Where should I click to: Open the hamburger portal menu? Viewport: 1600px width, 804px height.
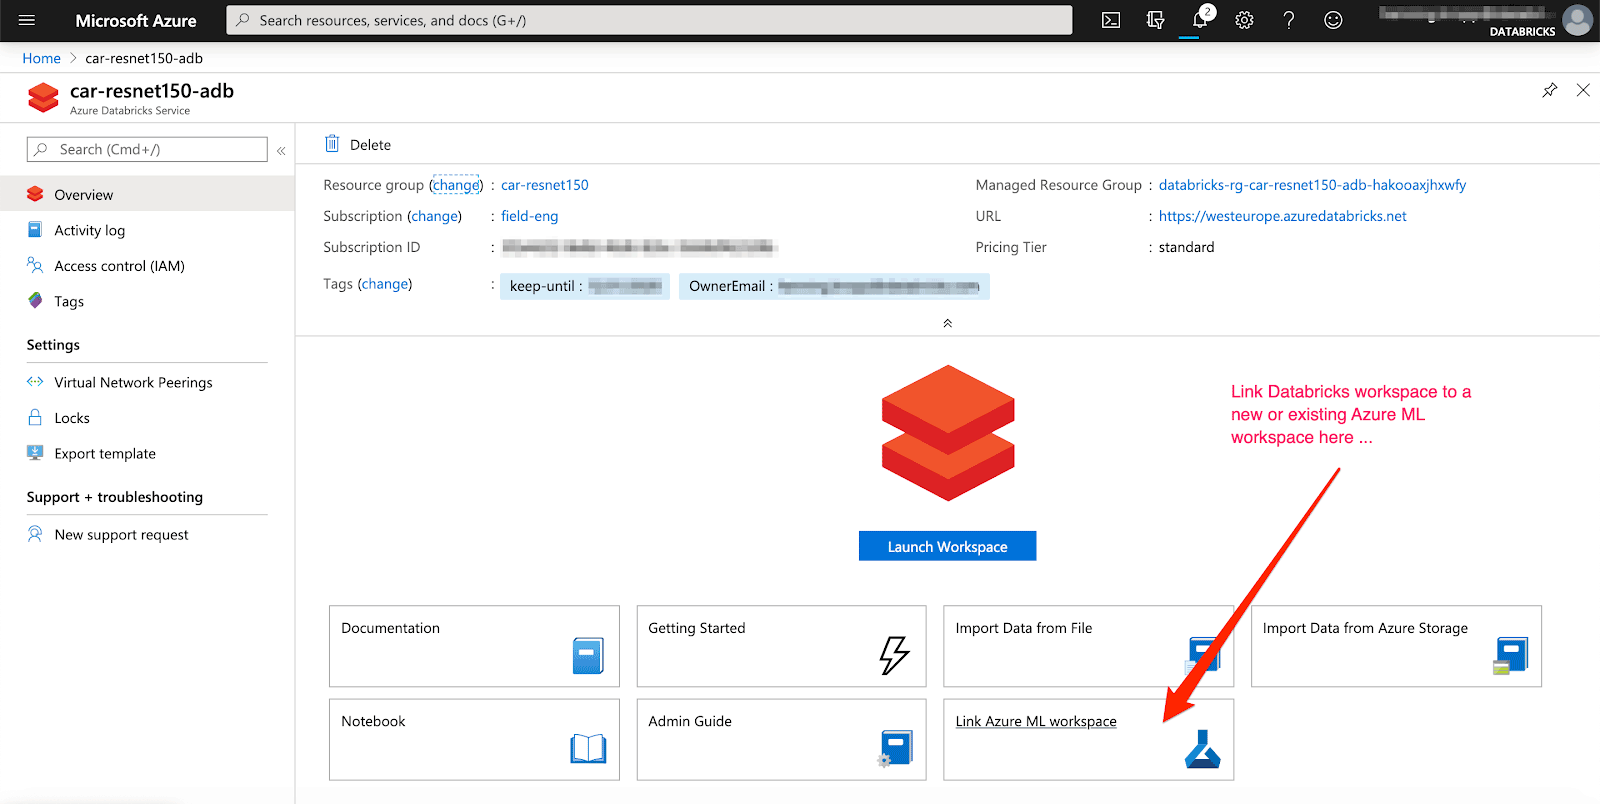click(x=27, y=20)
